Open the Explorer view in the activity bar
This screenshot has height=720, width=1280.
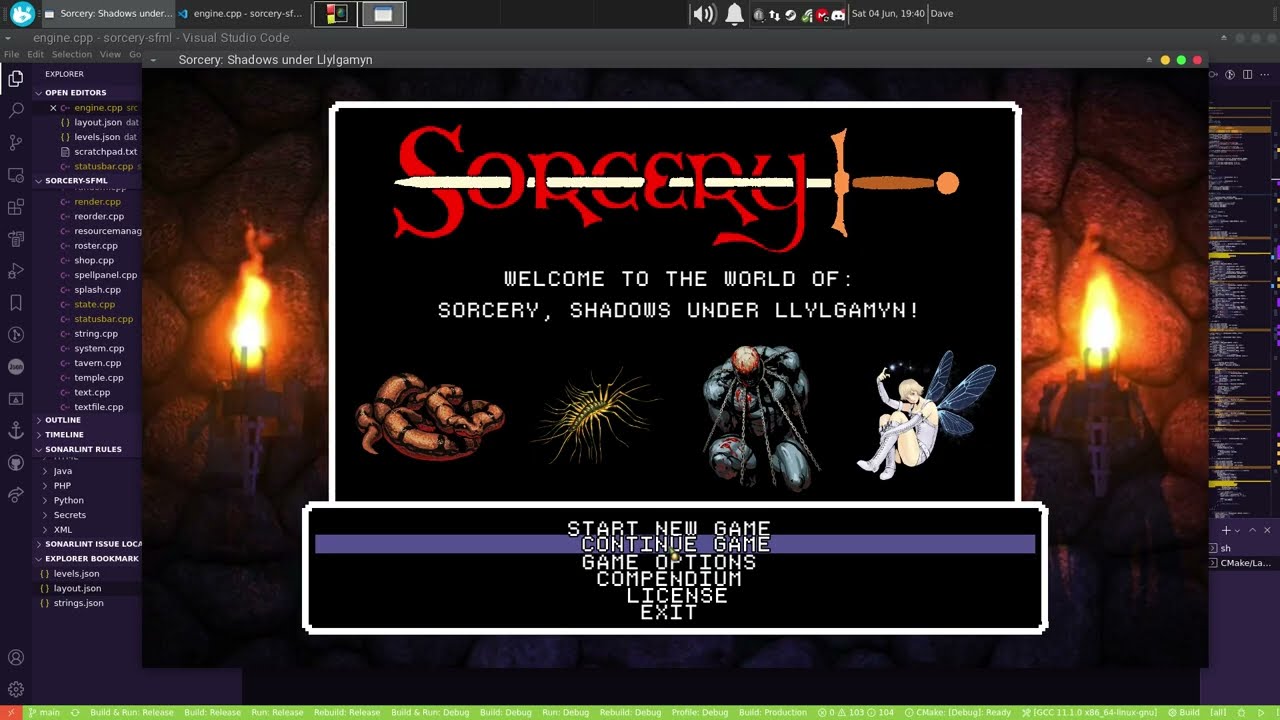click(16, 78)
